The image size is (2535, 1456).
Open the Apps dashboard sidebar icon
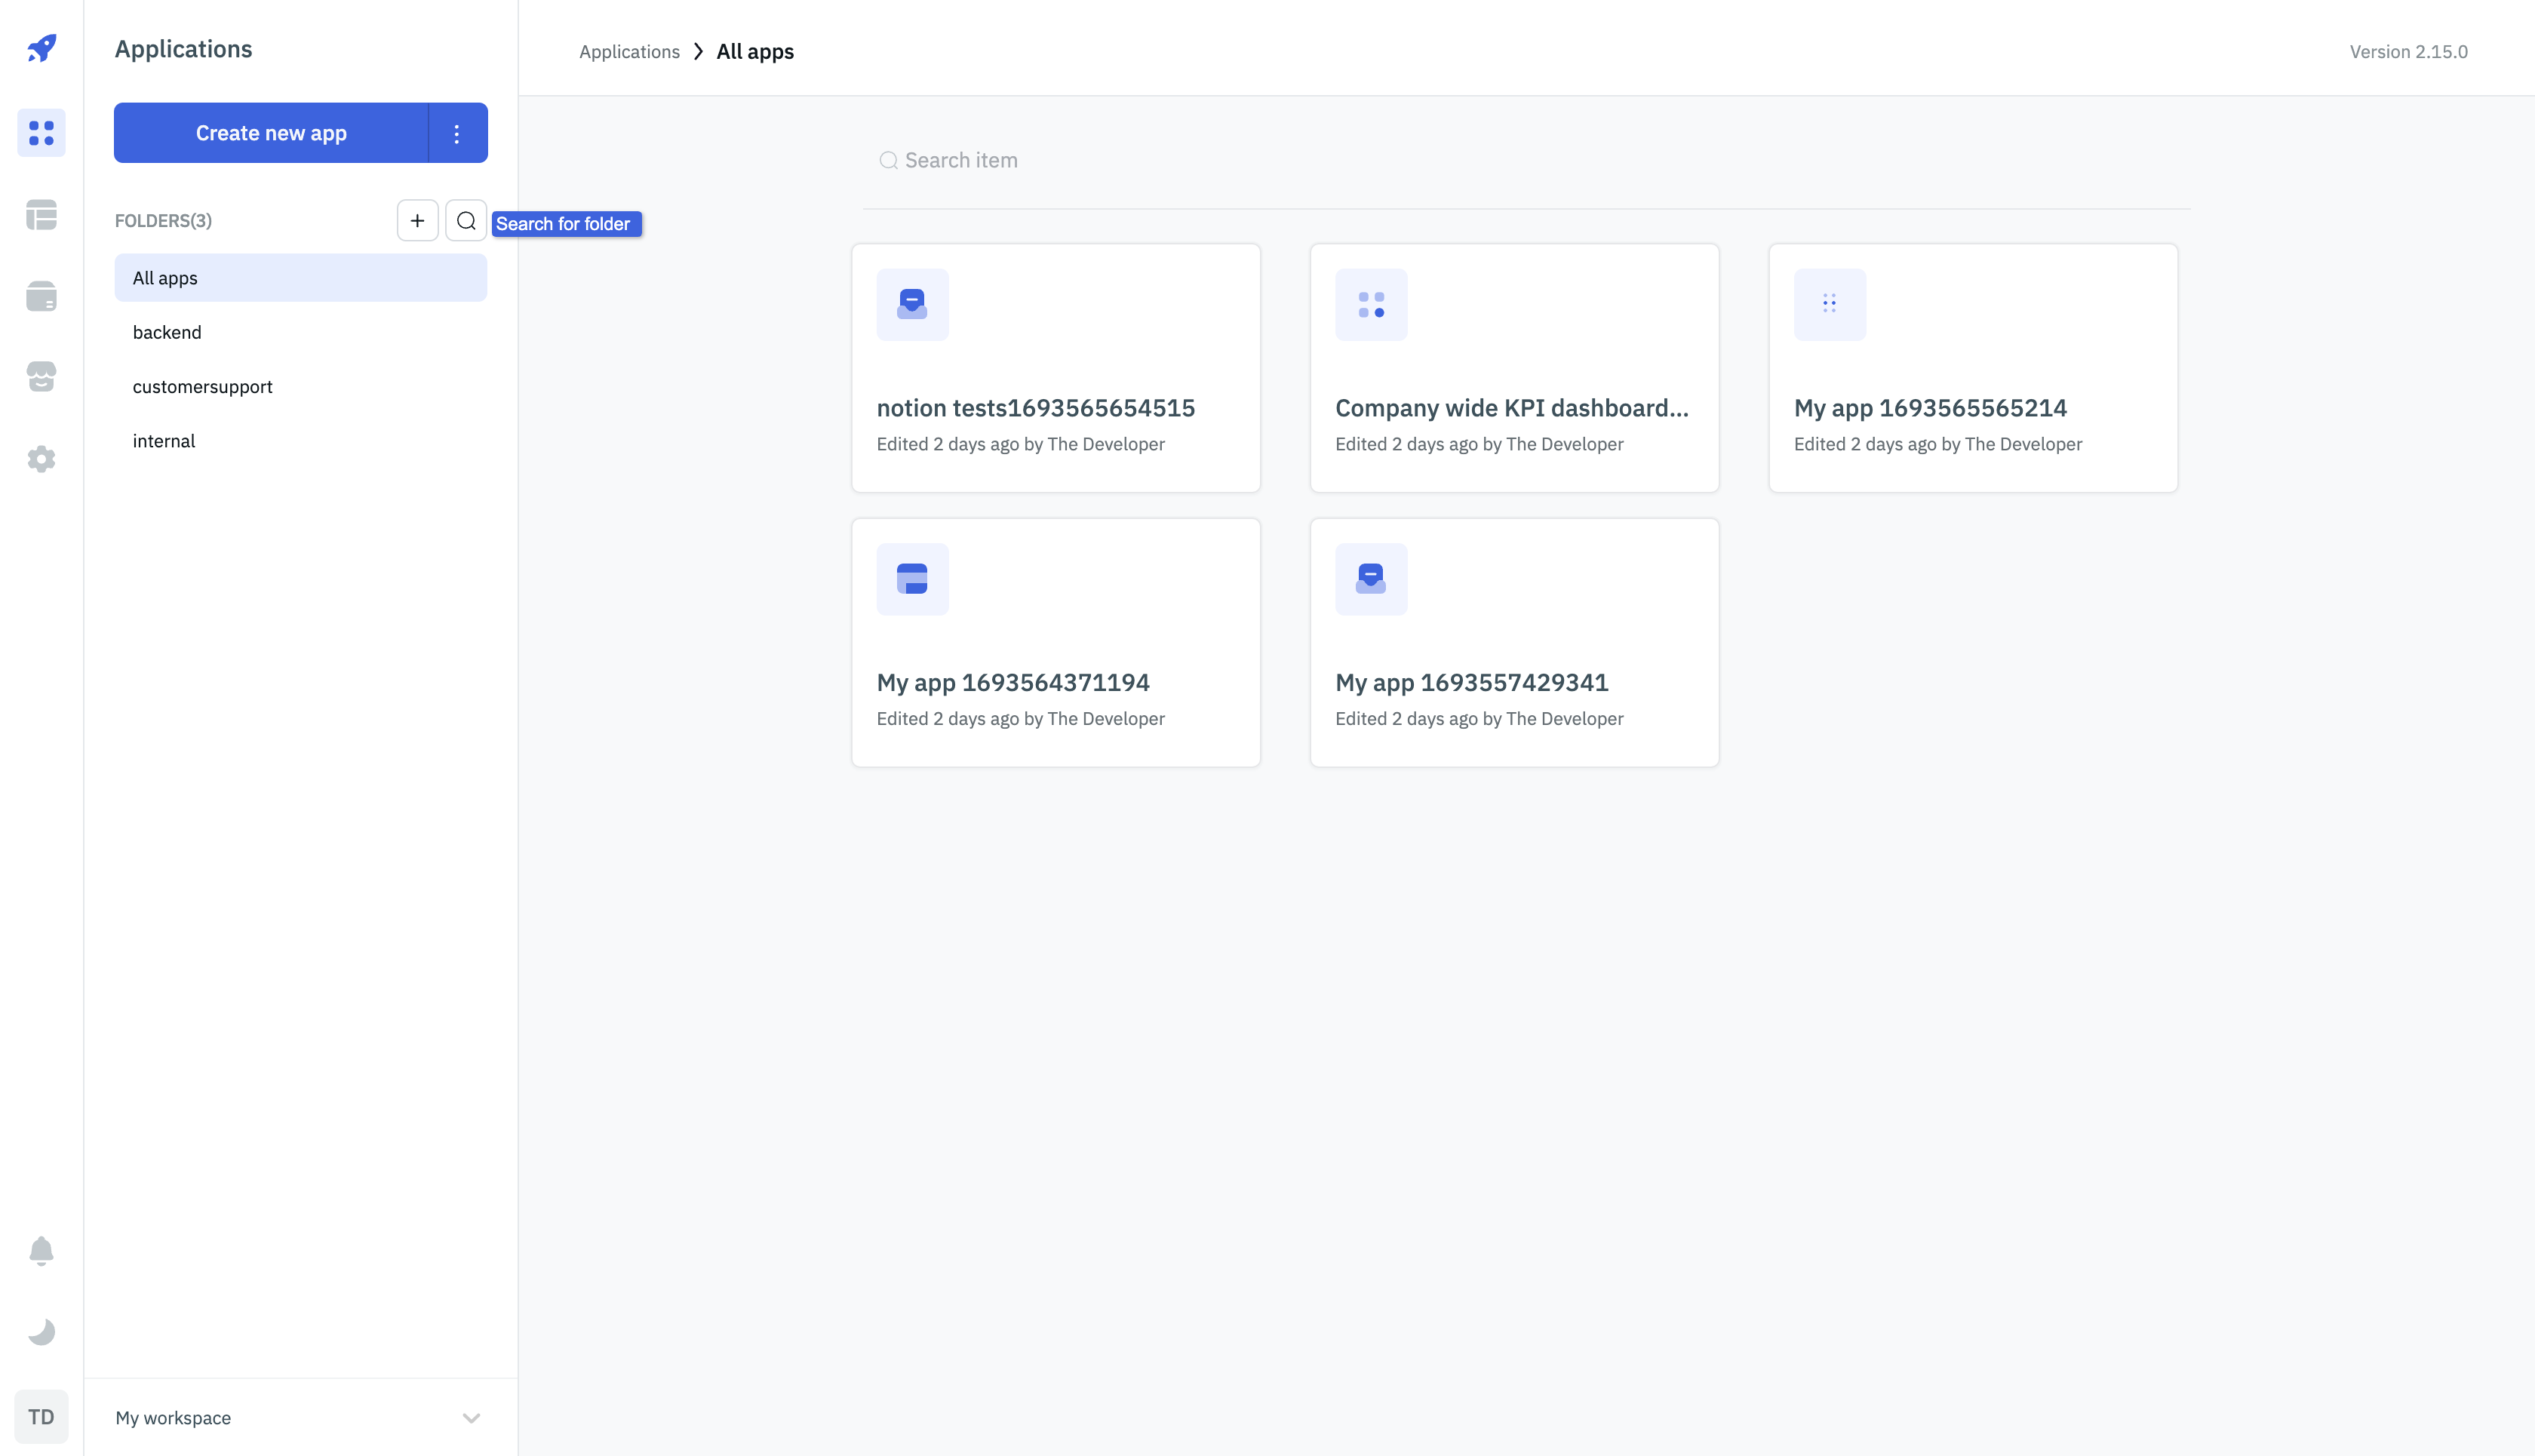click(x=41, y=132)
